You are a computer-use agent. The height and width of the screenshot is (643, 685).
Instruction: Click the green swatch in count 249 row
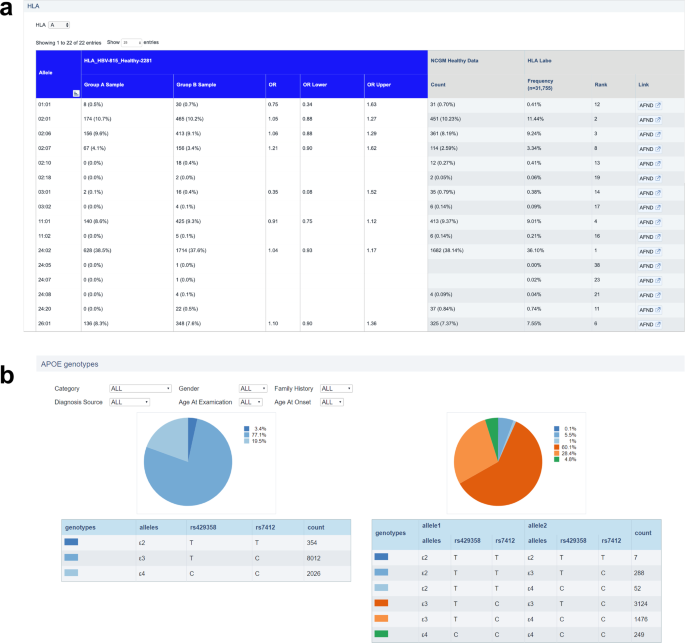pyautogui.click(x=381, y=634)
